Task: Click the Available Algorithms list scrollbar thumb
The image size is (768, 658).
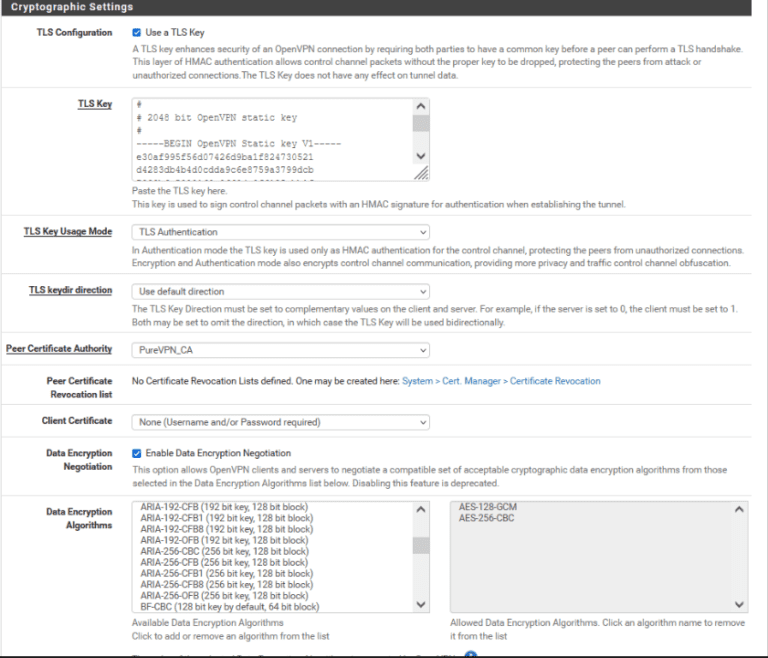Action: pos(421,545)
